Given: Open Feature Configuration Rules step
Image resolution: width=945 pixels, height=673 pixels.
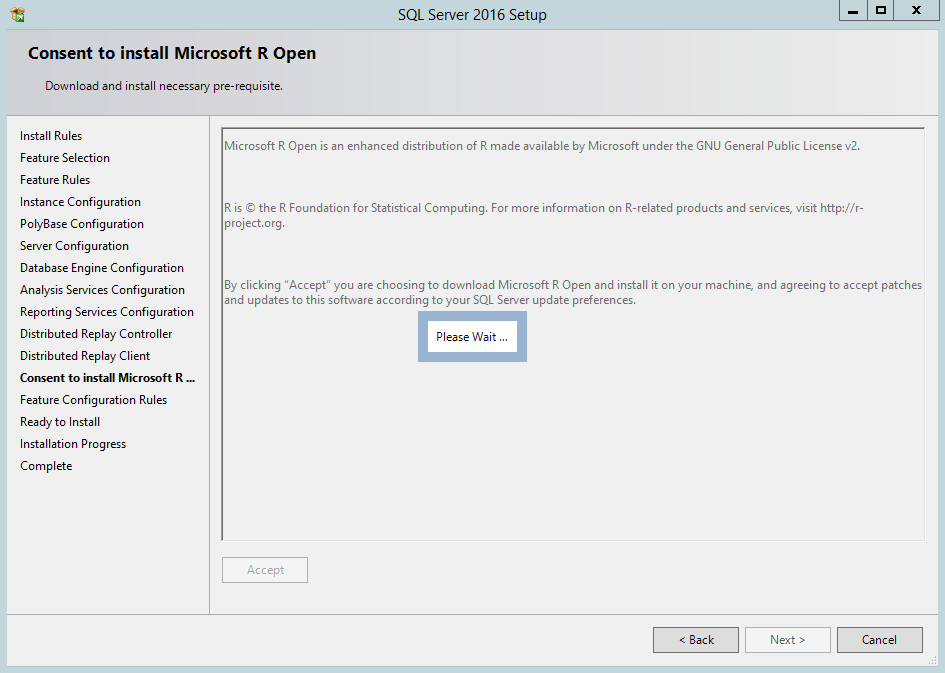Looking at the screenshot, I should (95, 399).
